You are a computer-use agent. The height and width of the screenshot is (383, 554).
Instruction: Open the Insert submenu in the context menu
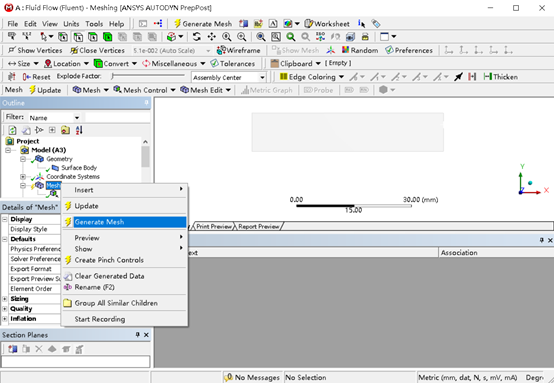(x=124, y=190)
